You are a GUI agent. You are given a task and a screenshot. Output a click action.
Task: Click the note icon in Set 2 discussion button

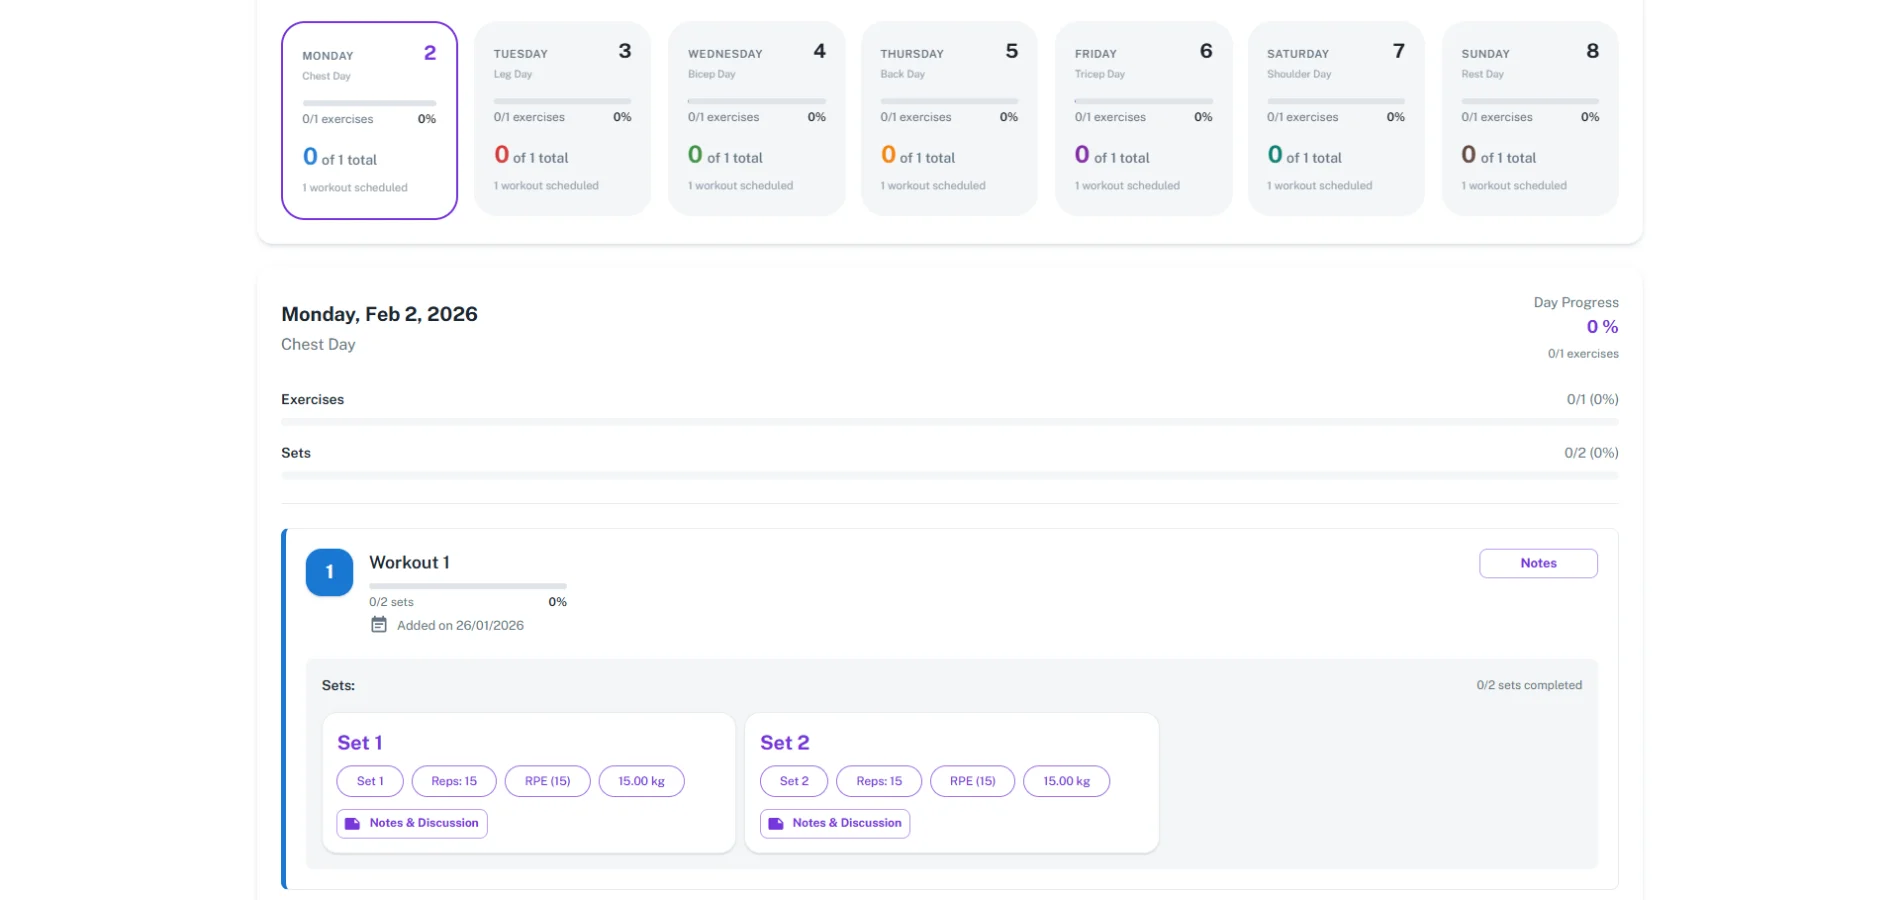point(775,823)
